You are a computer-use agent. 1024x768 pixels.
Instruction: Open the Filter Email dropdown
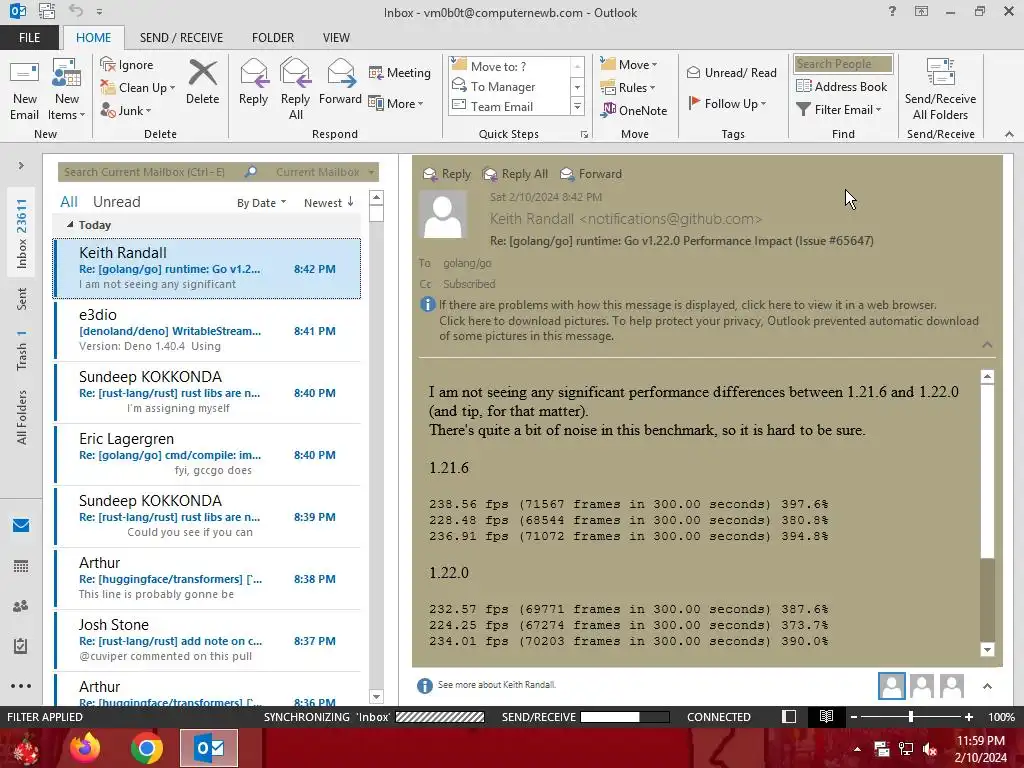tap(839, 110)
